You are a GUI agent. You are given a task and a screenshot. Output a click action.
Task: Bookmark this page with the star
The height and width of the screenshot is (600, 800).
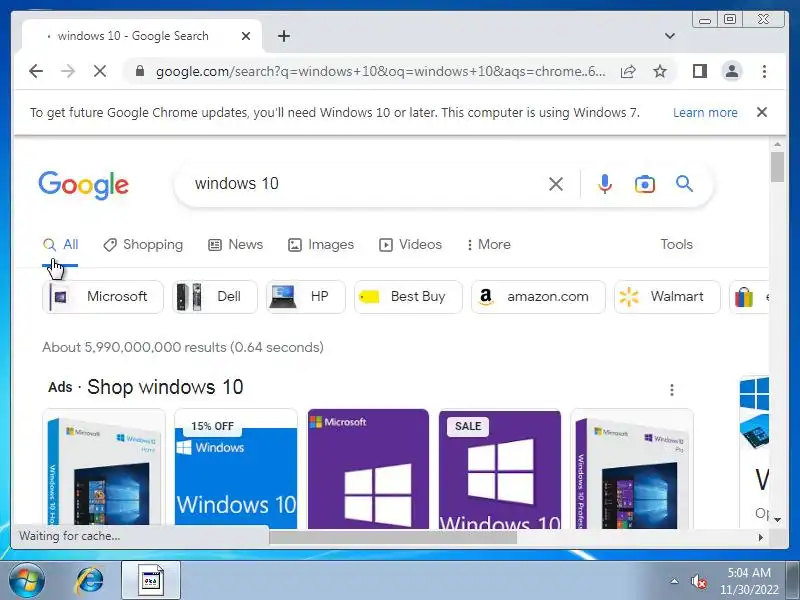click(660, 71)
